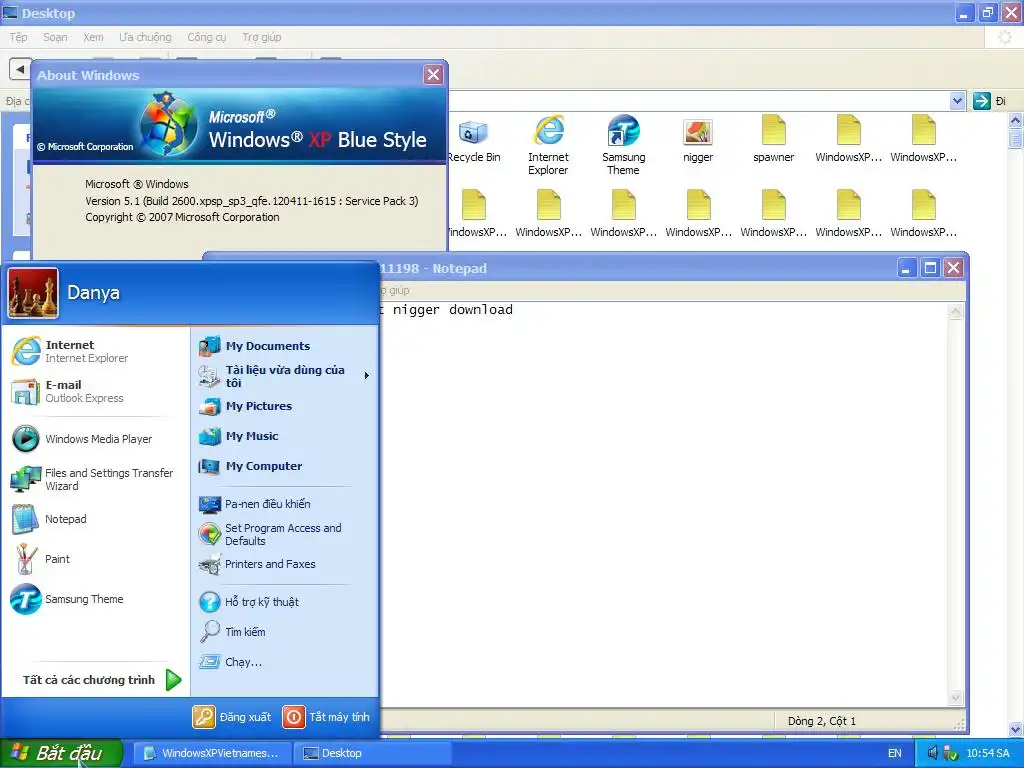The width and height of the screenshot is (1024, 768).
Task: Click Notepad scrollbar down arrow
Action: (955, 698)
